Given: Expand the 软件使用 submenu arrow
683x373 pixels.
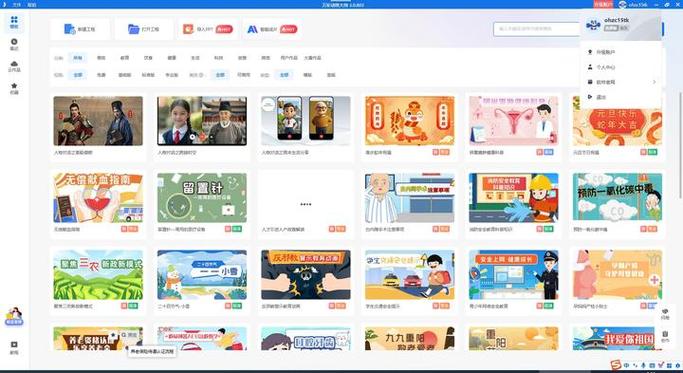Looking at the screenshot, I should [x=654, y=82].
